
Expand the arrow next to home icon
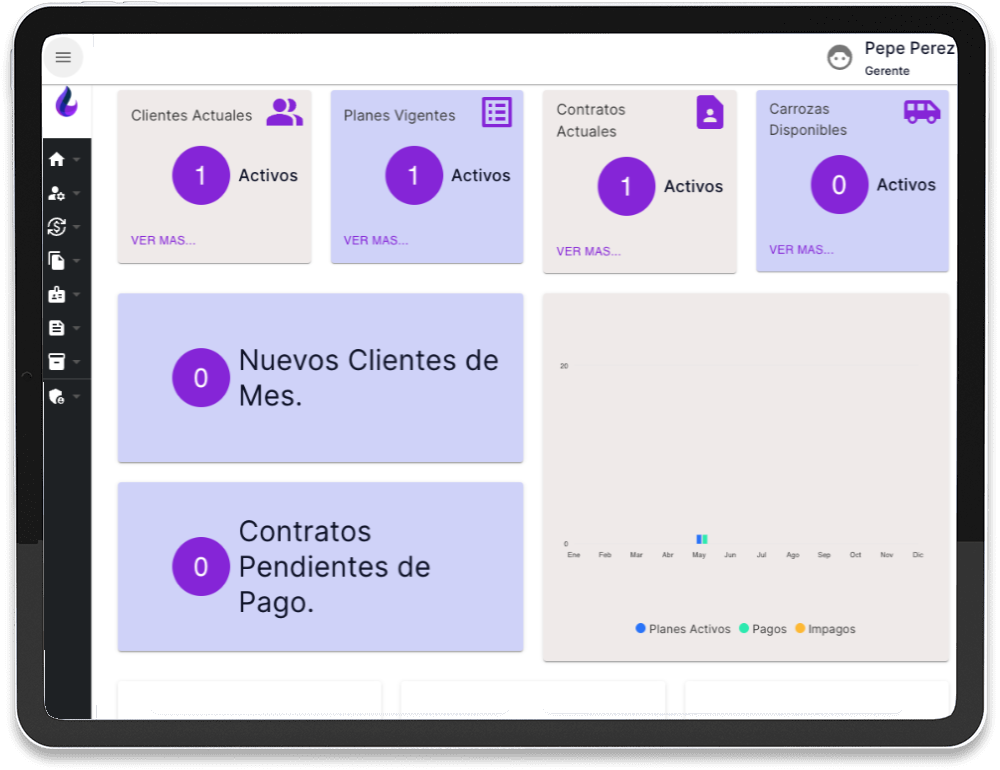[x=77, y=160]
